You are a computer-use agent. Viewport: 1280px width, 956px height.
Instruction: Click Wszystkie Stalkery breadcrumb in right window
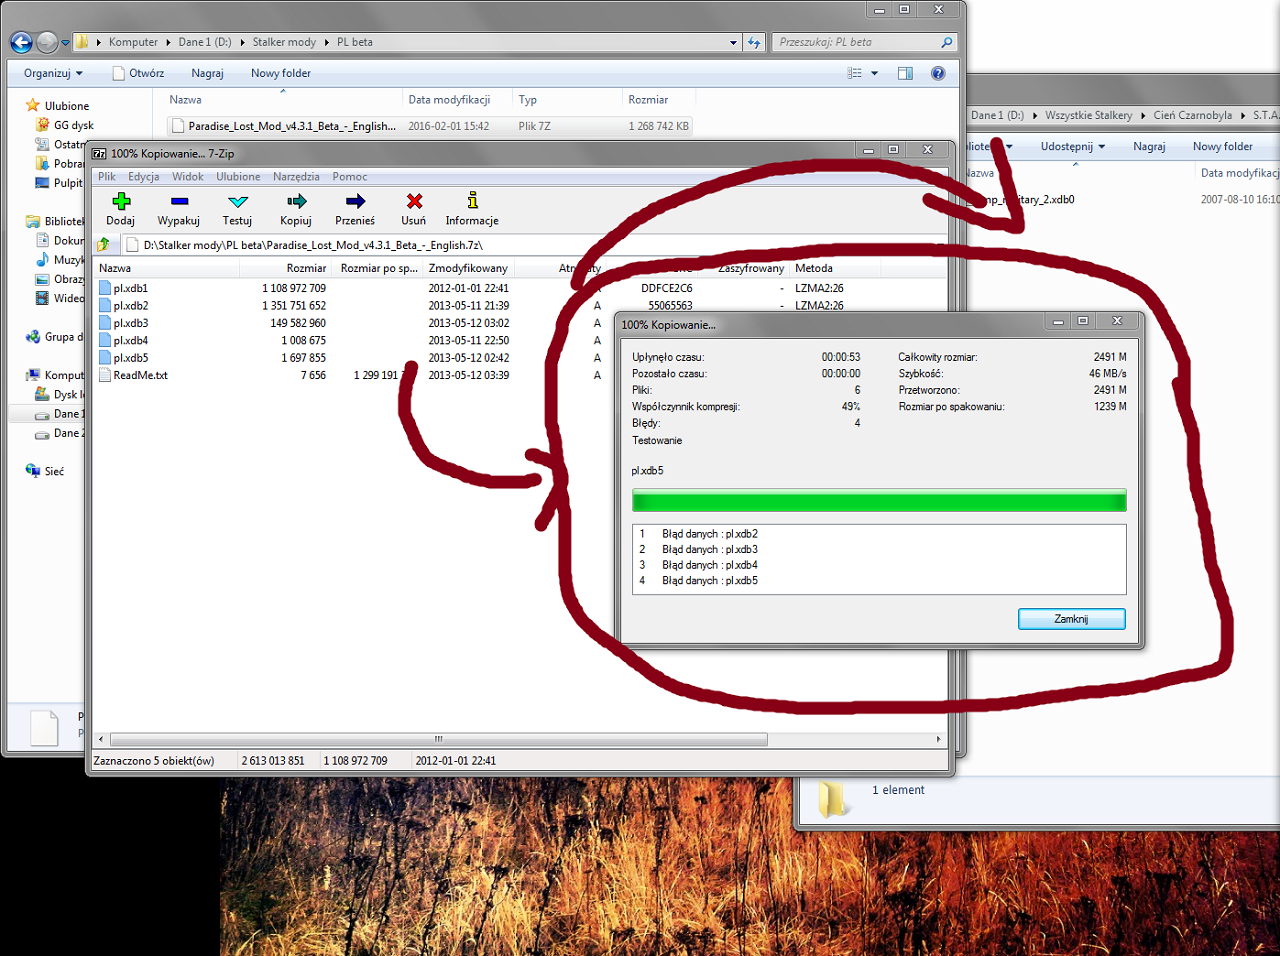point(1088,115)
